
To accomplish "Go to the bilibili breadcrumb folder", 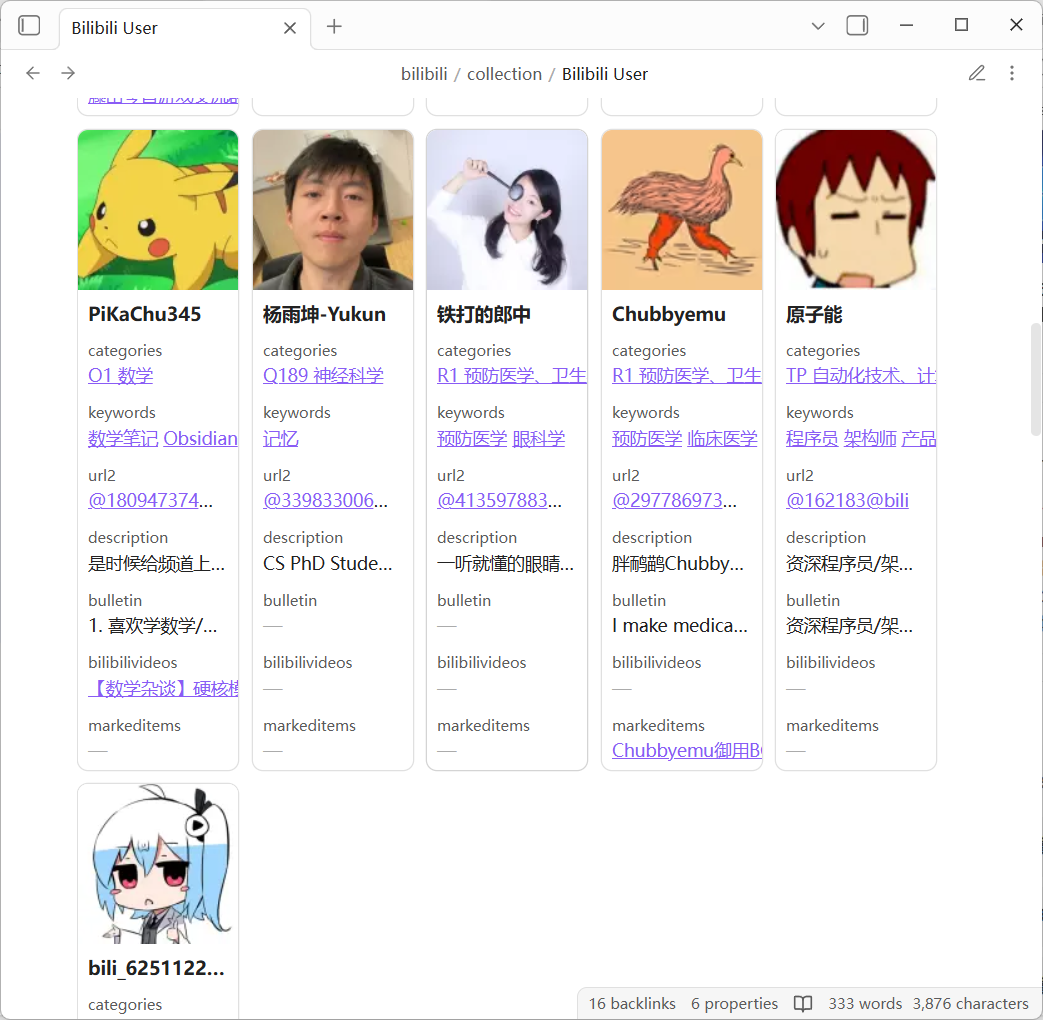I will click(x=424, y=74).
